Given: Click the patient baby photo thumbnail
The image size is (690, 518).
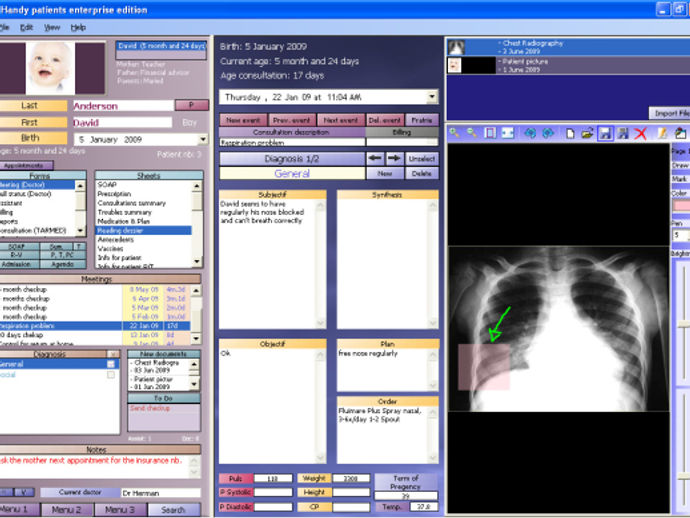Looking at the screenshot, I should [x=50, y=68].
